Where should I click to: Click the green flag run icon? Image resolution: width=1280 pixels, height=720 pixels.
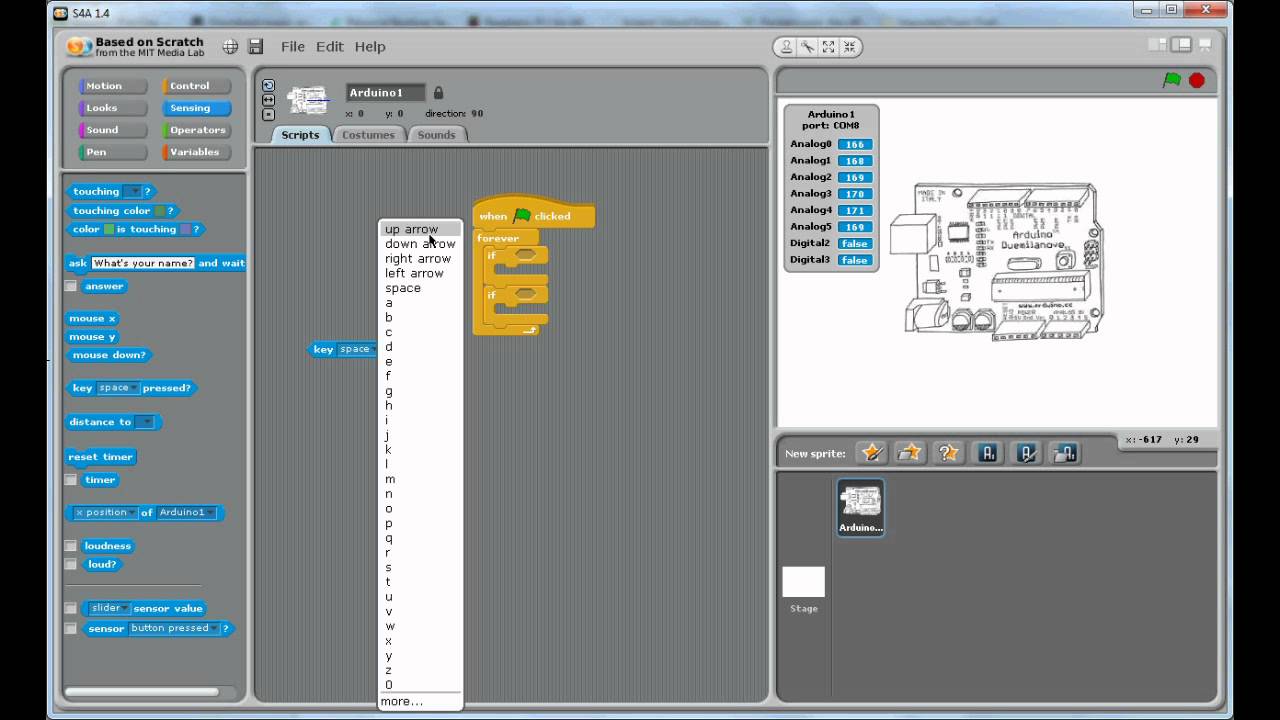click(x=1172, y=80)
